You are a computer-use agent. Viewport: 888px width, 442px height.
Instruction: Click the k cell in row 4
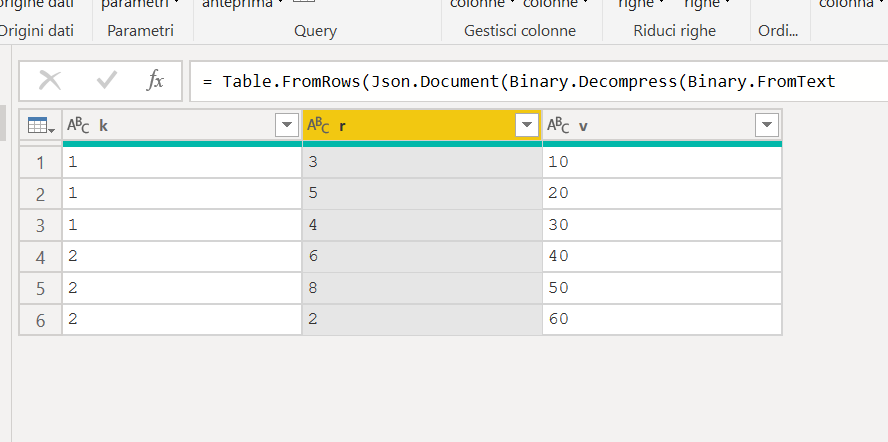pos(182,257)
